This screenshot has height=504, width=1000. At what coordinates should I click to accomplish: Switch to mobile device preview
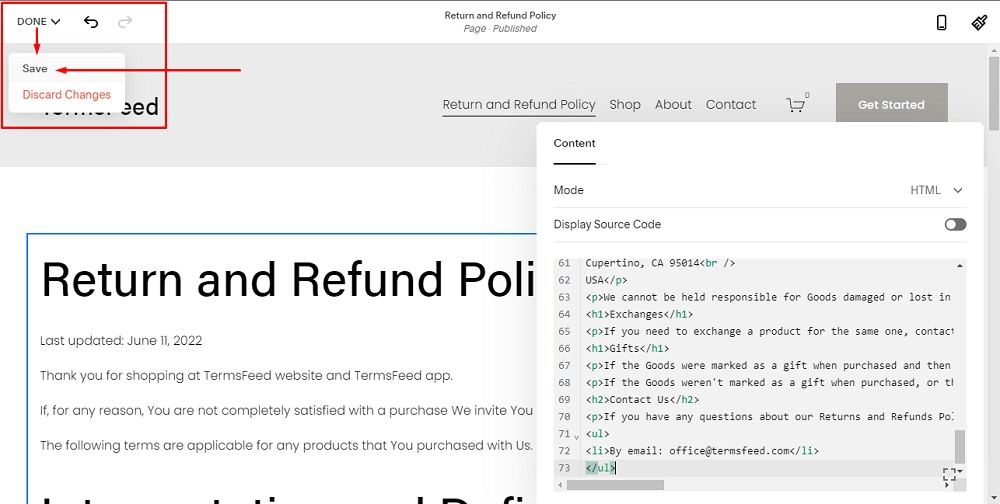pos(941,23)
